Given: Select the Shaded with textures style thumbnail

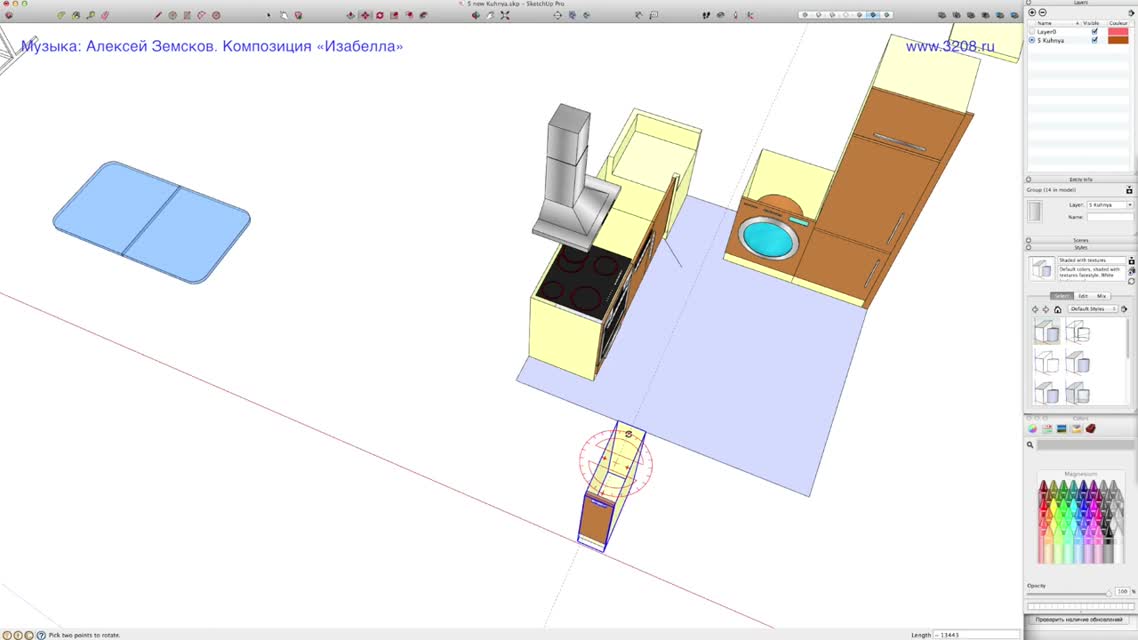Looking at the screenshot, I should 1047,332.
